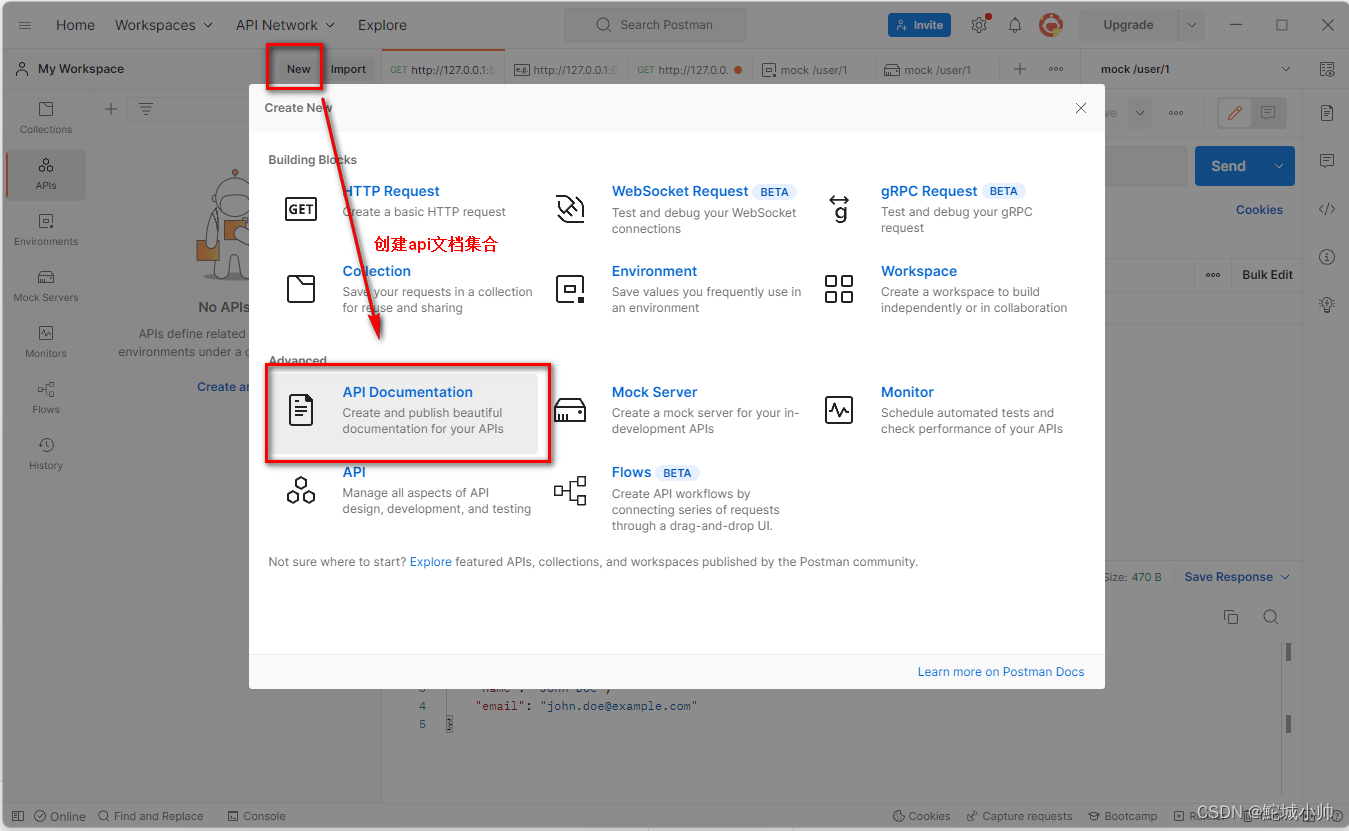The height and width of the screenshot is (831, 1349).
Task: Open Environments in the sidebar
Action: click(x=46, y=230)
